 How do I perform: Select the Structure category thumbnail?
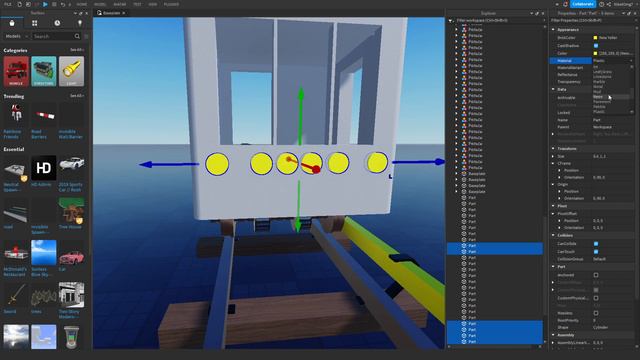click(44, 71)
